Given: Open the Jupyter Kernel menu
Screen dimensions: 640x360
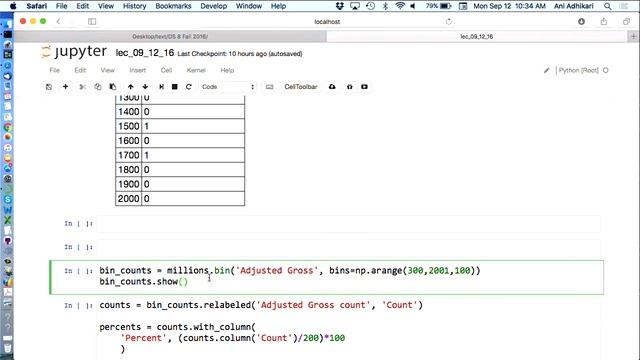Looking at the screenshot, I should point(196,70).
